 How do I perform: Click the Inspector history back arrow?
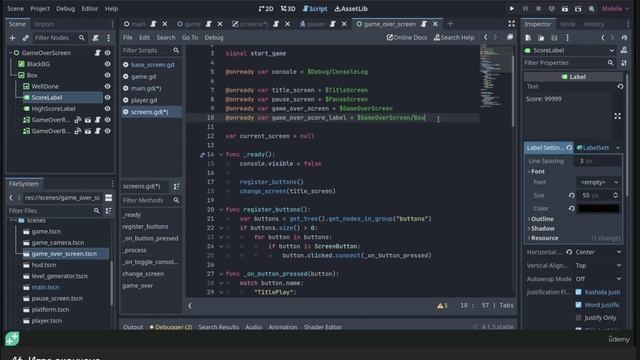(603, 38)
